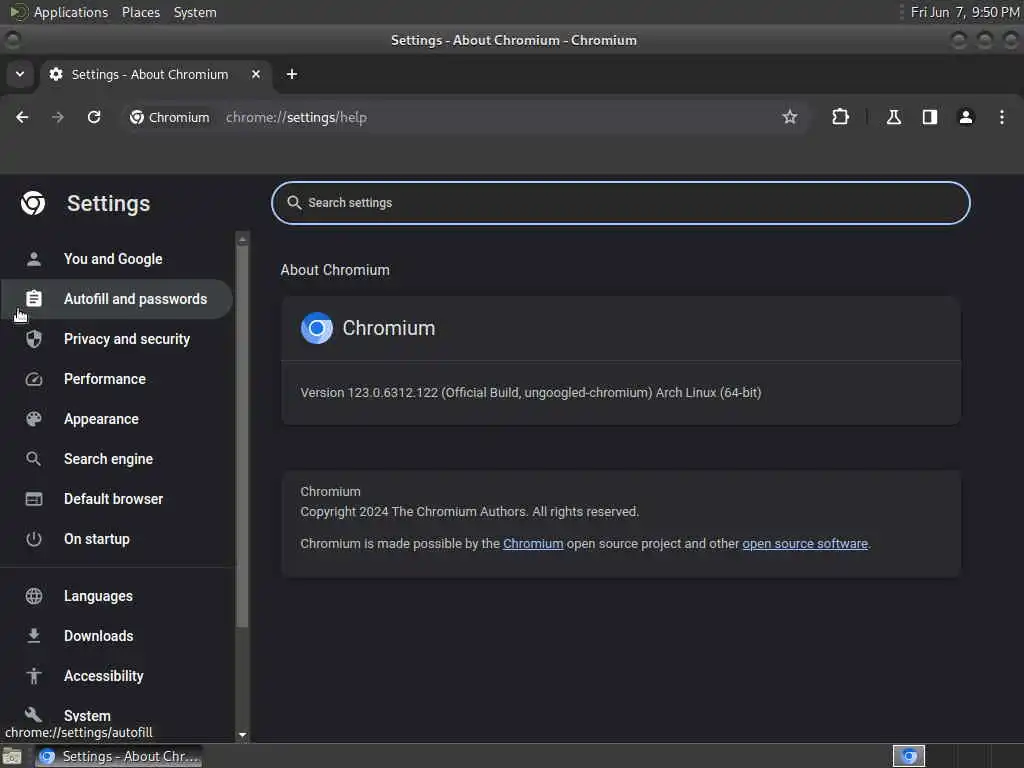Viewport: 1024px width, 768px height.
Task: Click the show desktop icon in bottom panel
Action: pos(12,756)
